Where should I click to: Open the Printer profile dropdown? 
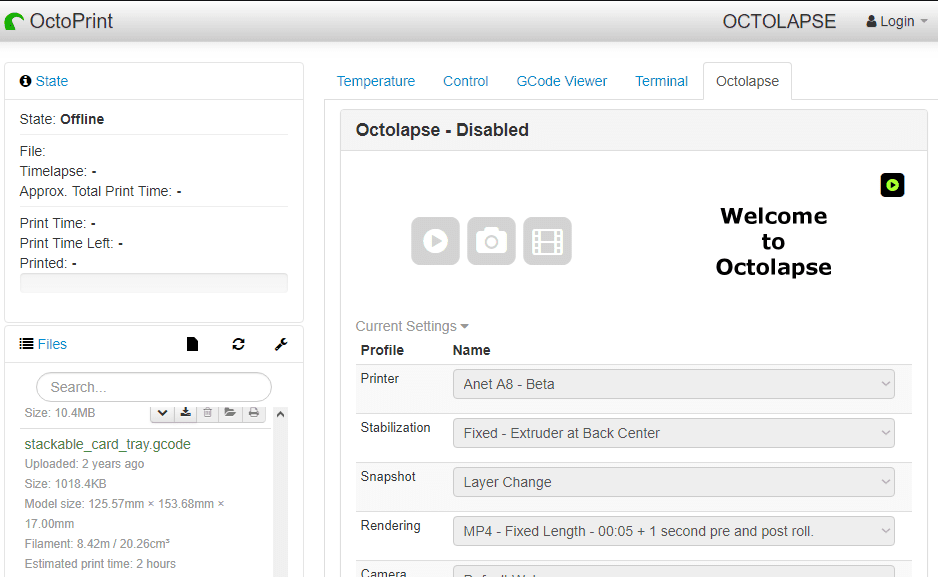pos(674,384)
